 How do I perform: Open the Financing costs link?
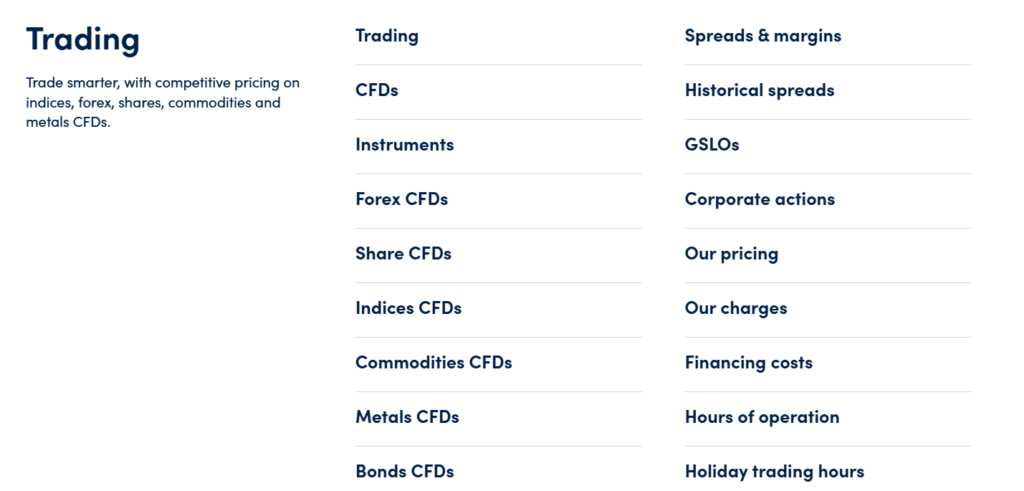[748, 363]
